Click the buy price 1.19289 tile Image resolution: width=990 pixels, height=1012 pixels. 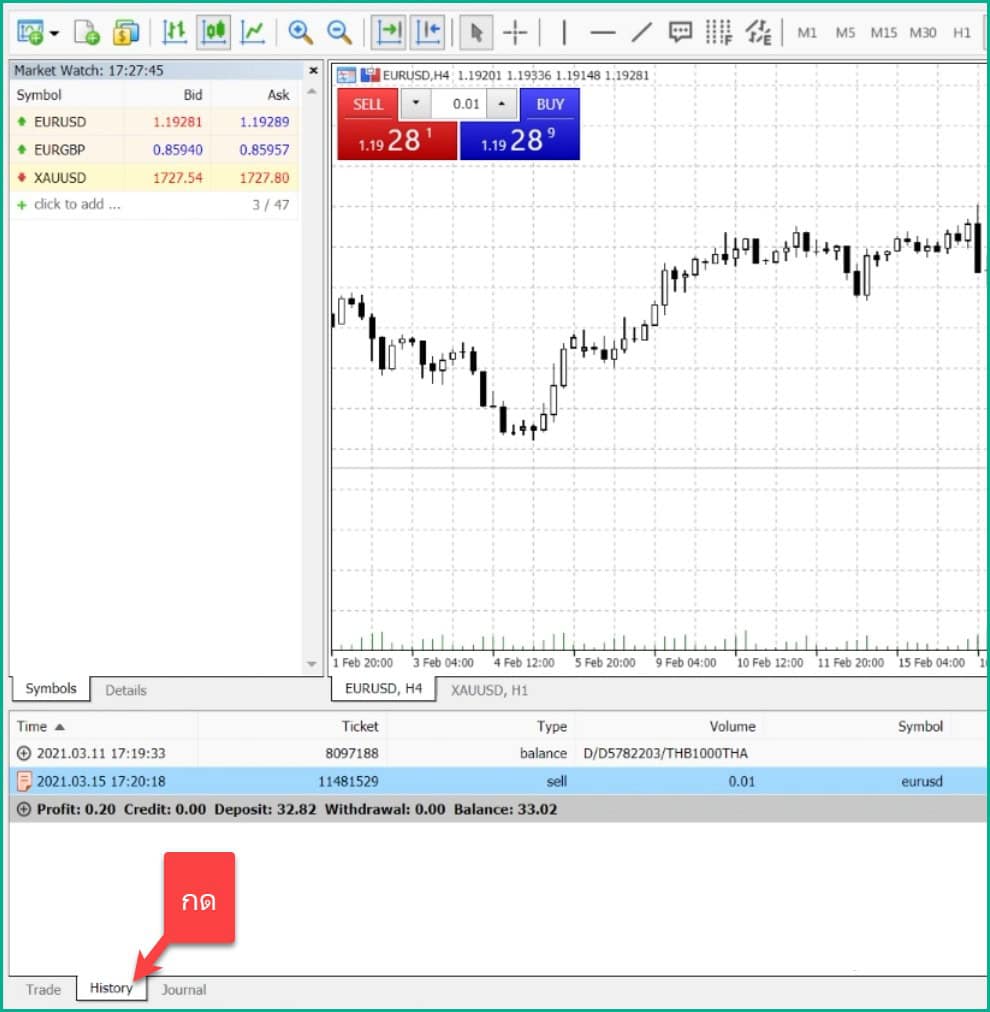click(x=520, y=140)
